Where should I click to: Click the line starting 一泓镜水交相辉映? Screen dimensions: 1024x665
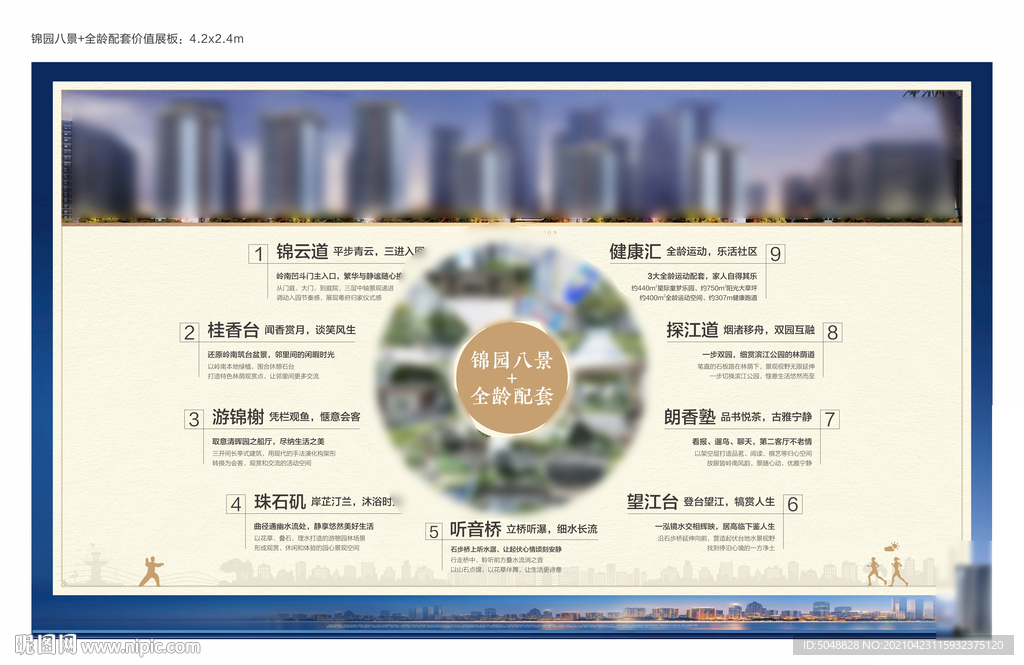coord(715,527)
